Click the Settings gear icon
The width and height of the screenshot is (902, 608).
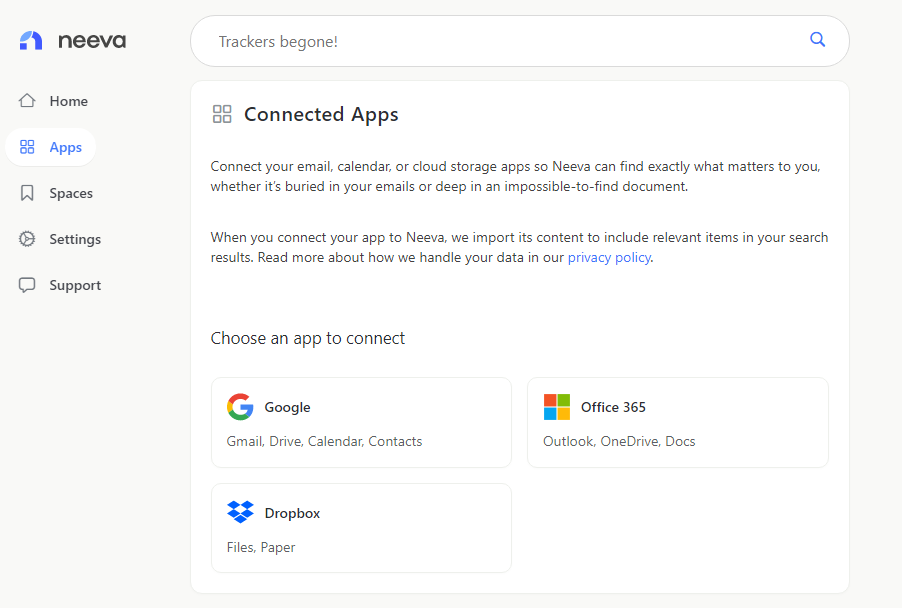(27, 239)
